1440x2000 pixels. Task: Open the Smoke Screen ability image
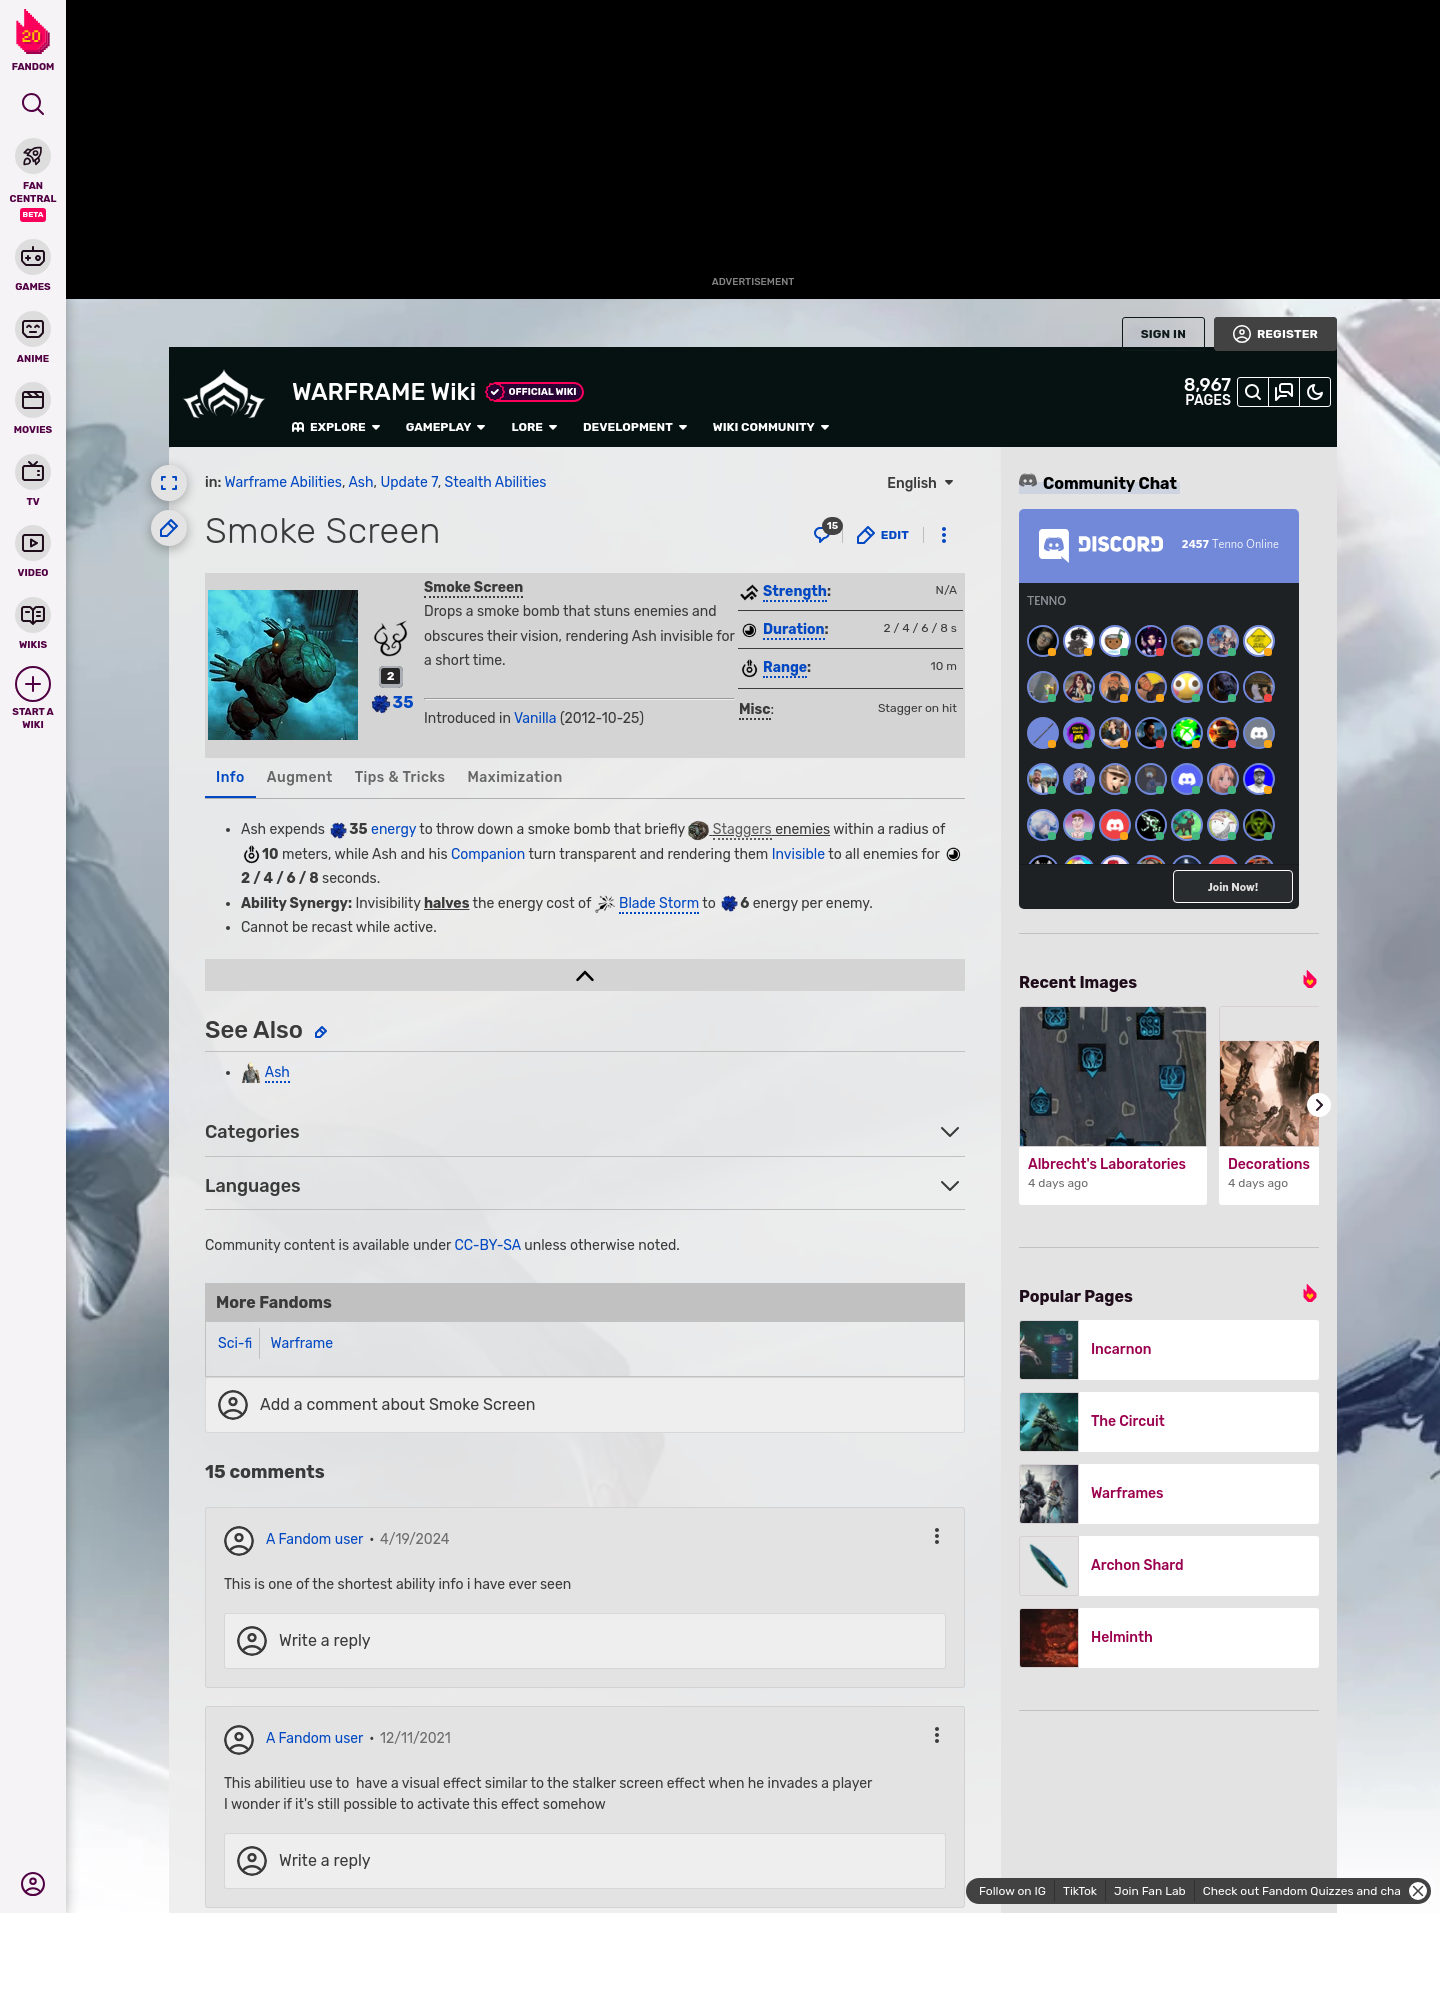pos(283,665)
